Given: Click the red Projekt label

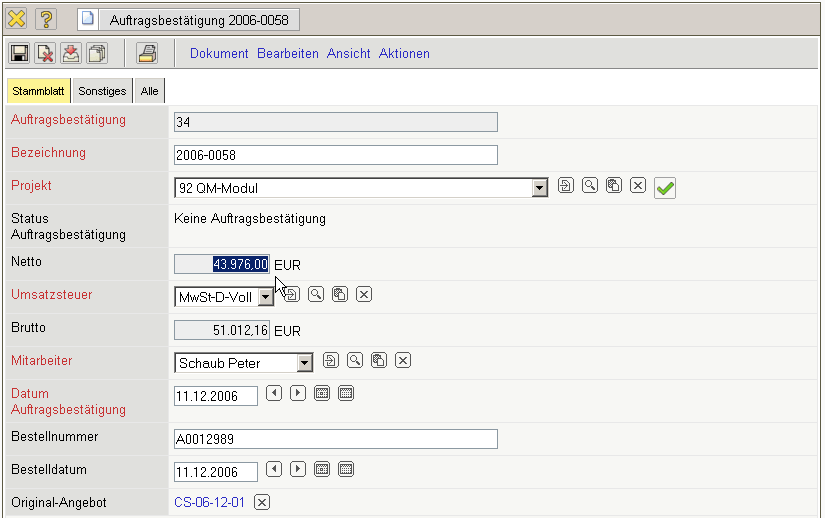Looking at the screenshot, I should pos(31,186).
